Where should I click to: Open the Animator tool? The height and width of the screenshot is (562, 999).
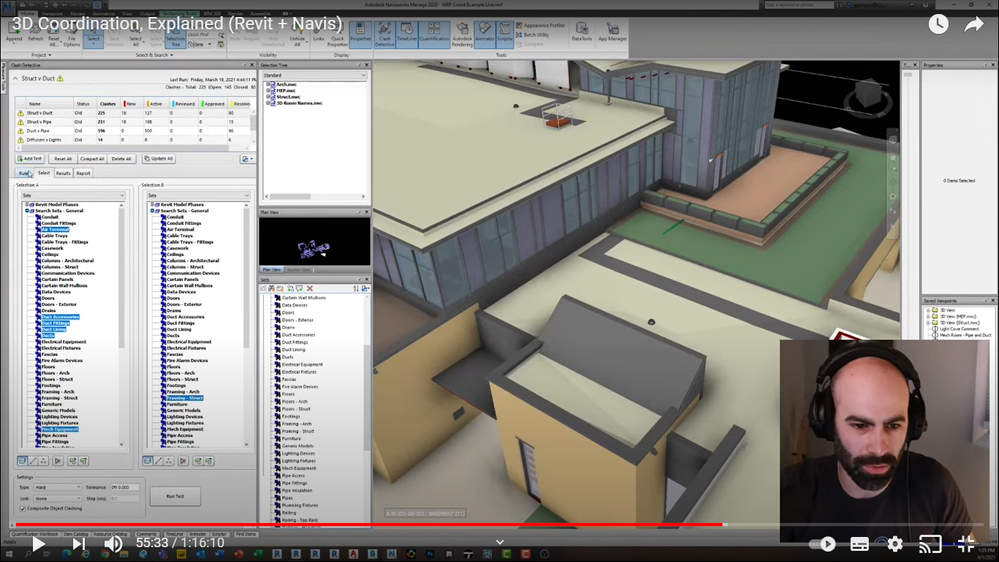[x=484, y=32]
